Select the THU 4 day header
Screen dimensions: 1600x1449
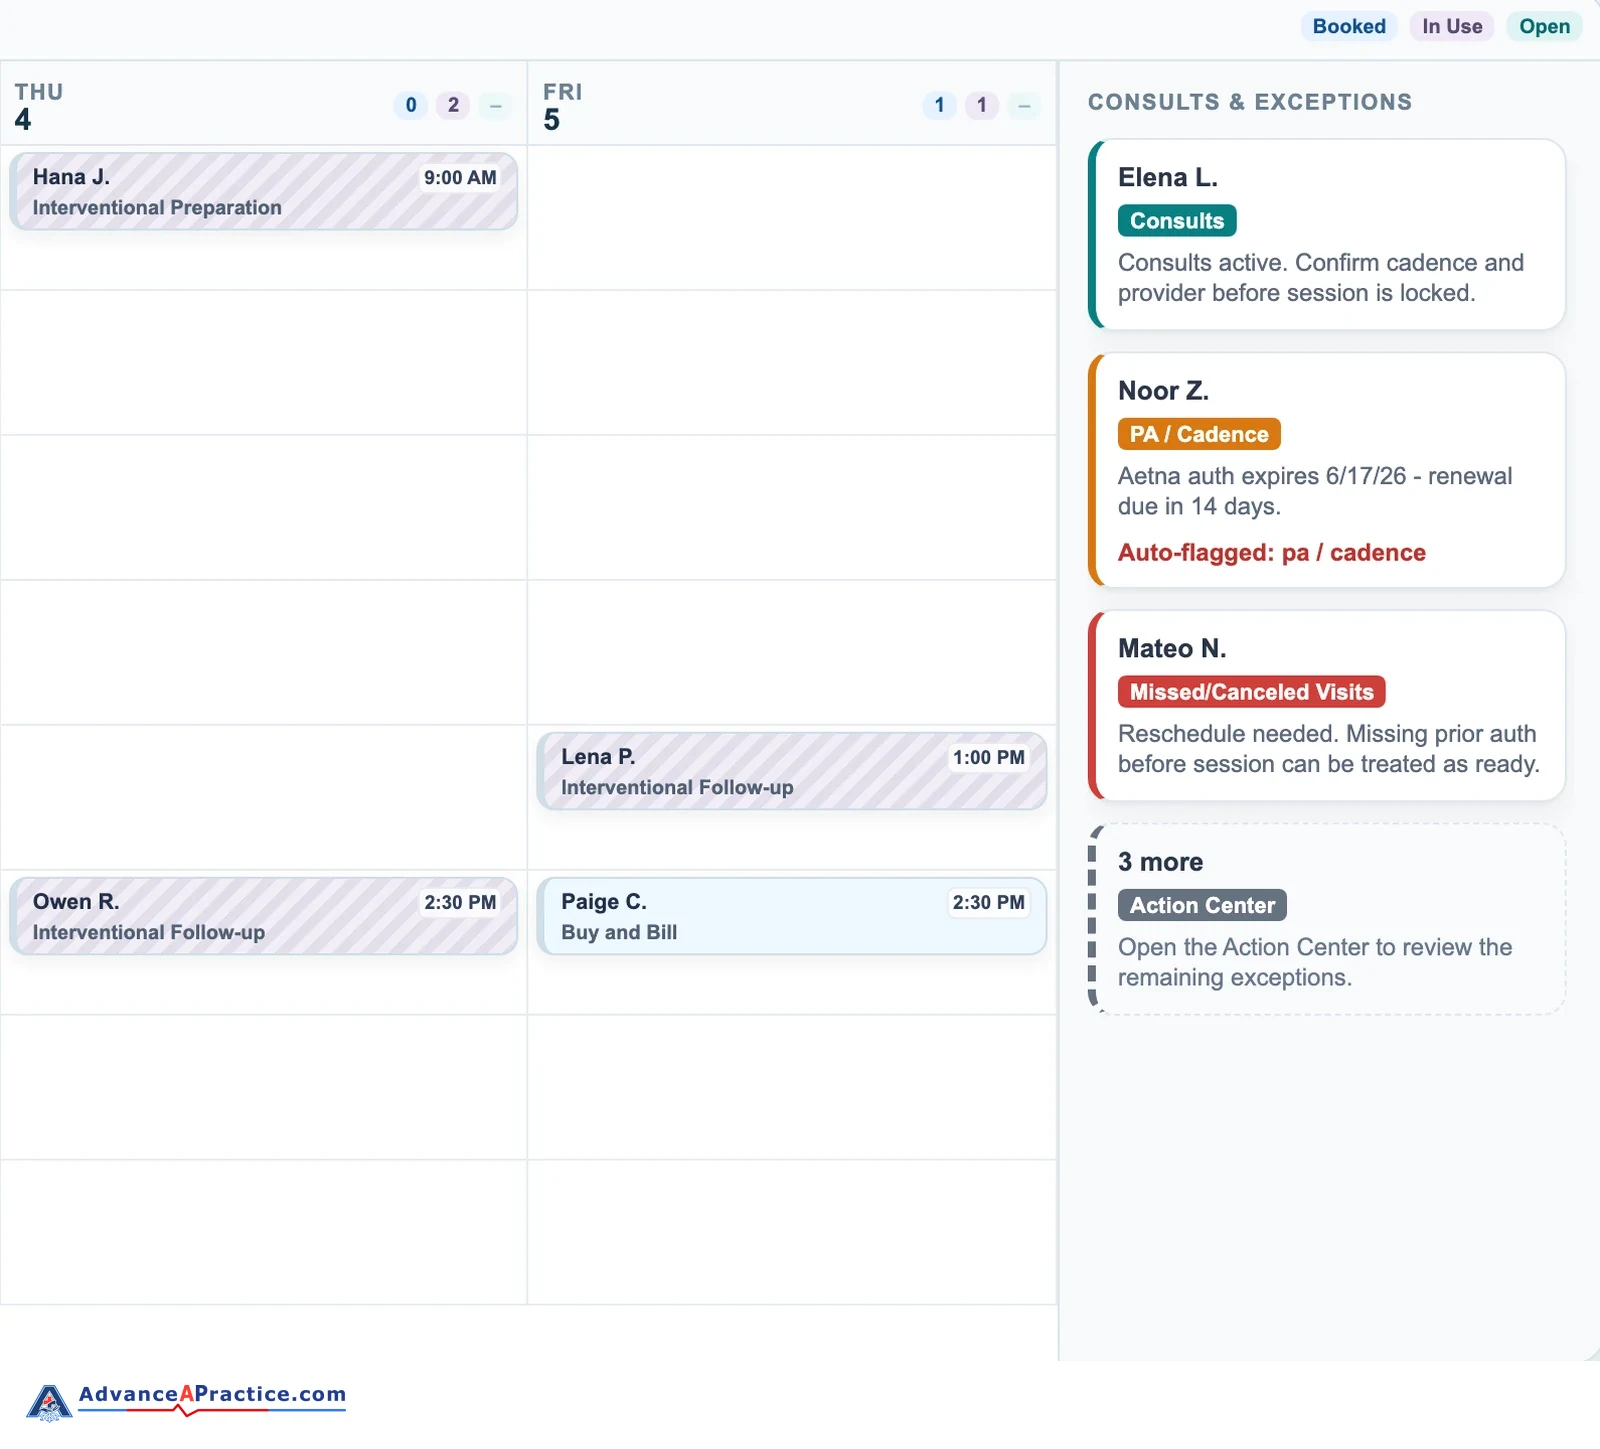click(264, 104)
